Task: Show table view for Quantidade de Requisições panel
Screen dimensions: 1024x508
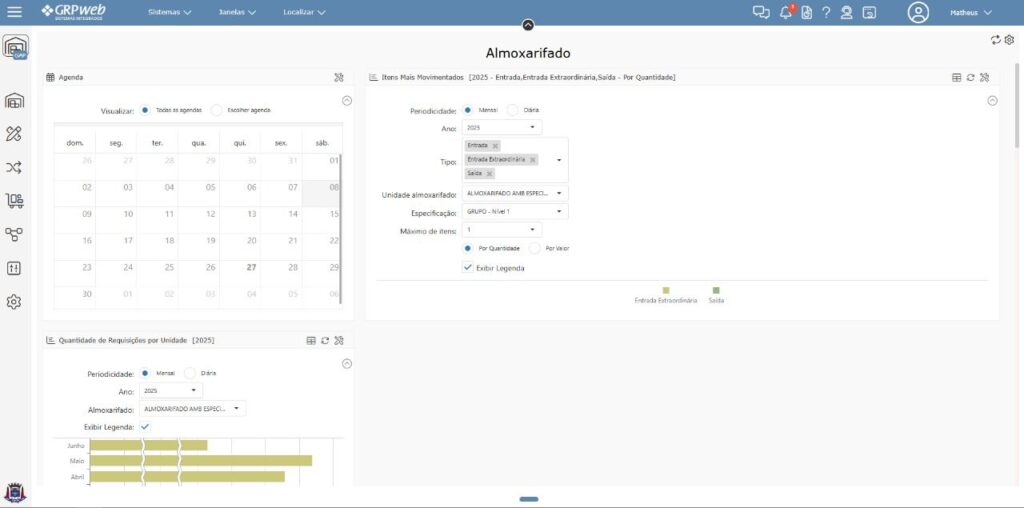Action: pyautogui.click(x=311, y=341)
